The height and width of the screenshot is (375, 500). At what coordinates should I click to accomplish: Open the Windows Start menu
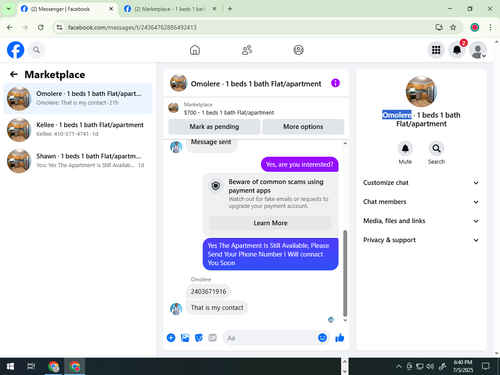click(x=10, y=366)
